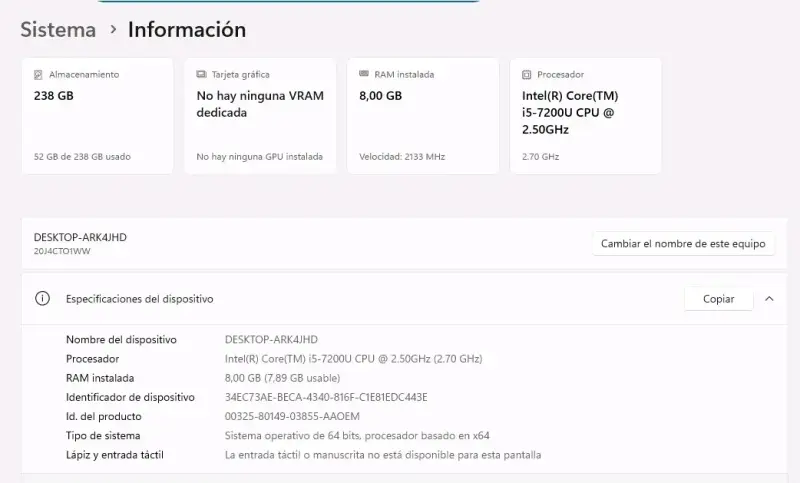This screenshot has height=483, width=800.
Task: Click the DESKTOP-ARK4JHD computer name heading
Action: tap(80, 237)
